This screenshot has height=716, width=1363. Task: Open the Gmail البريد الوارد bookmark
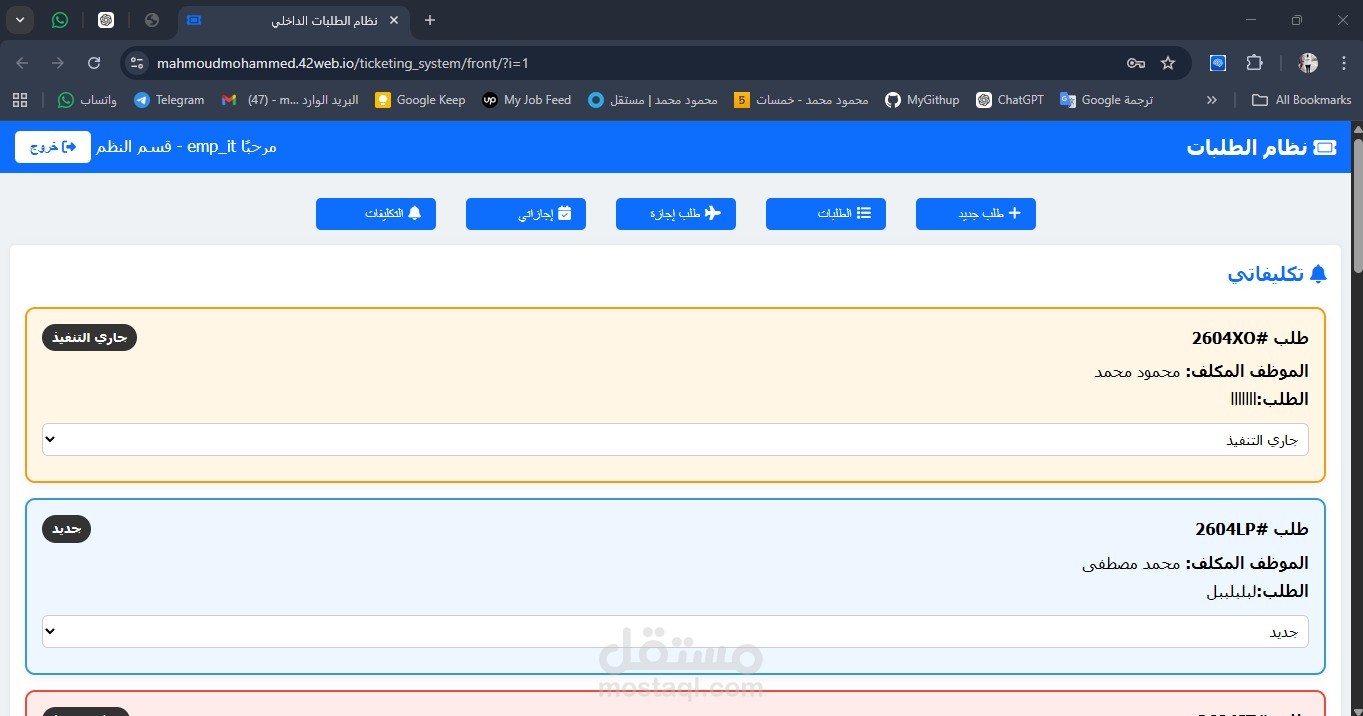coord(290,100)
